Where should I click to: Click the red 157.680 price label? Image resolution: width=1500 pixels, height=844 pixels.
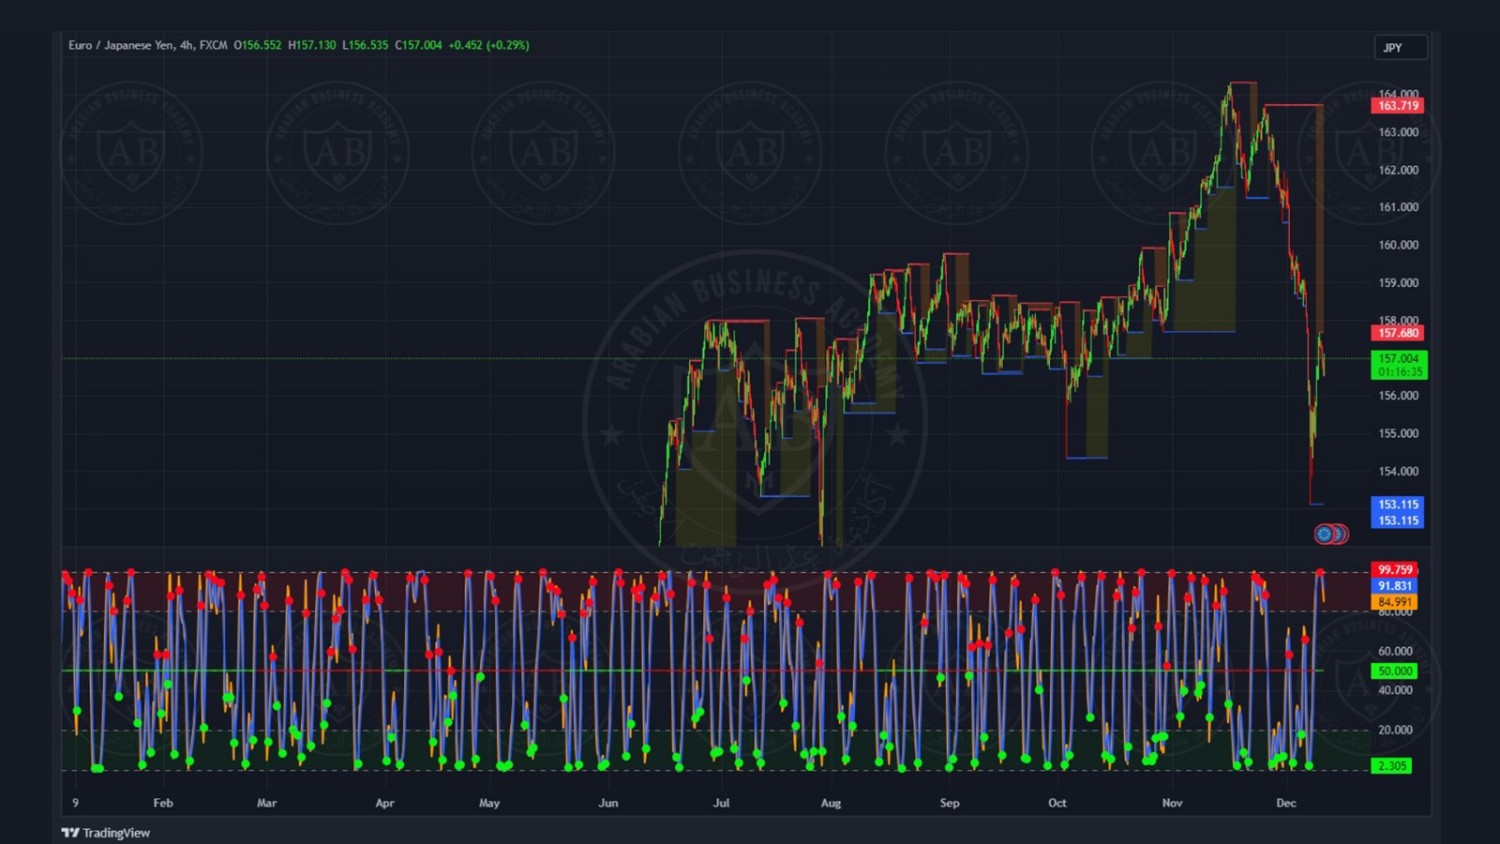1397,333
